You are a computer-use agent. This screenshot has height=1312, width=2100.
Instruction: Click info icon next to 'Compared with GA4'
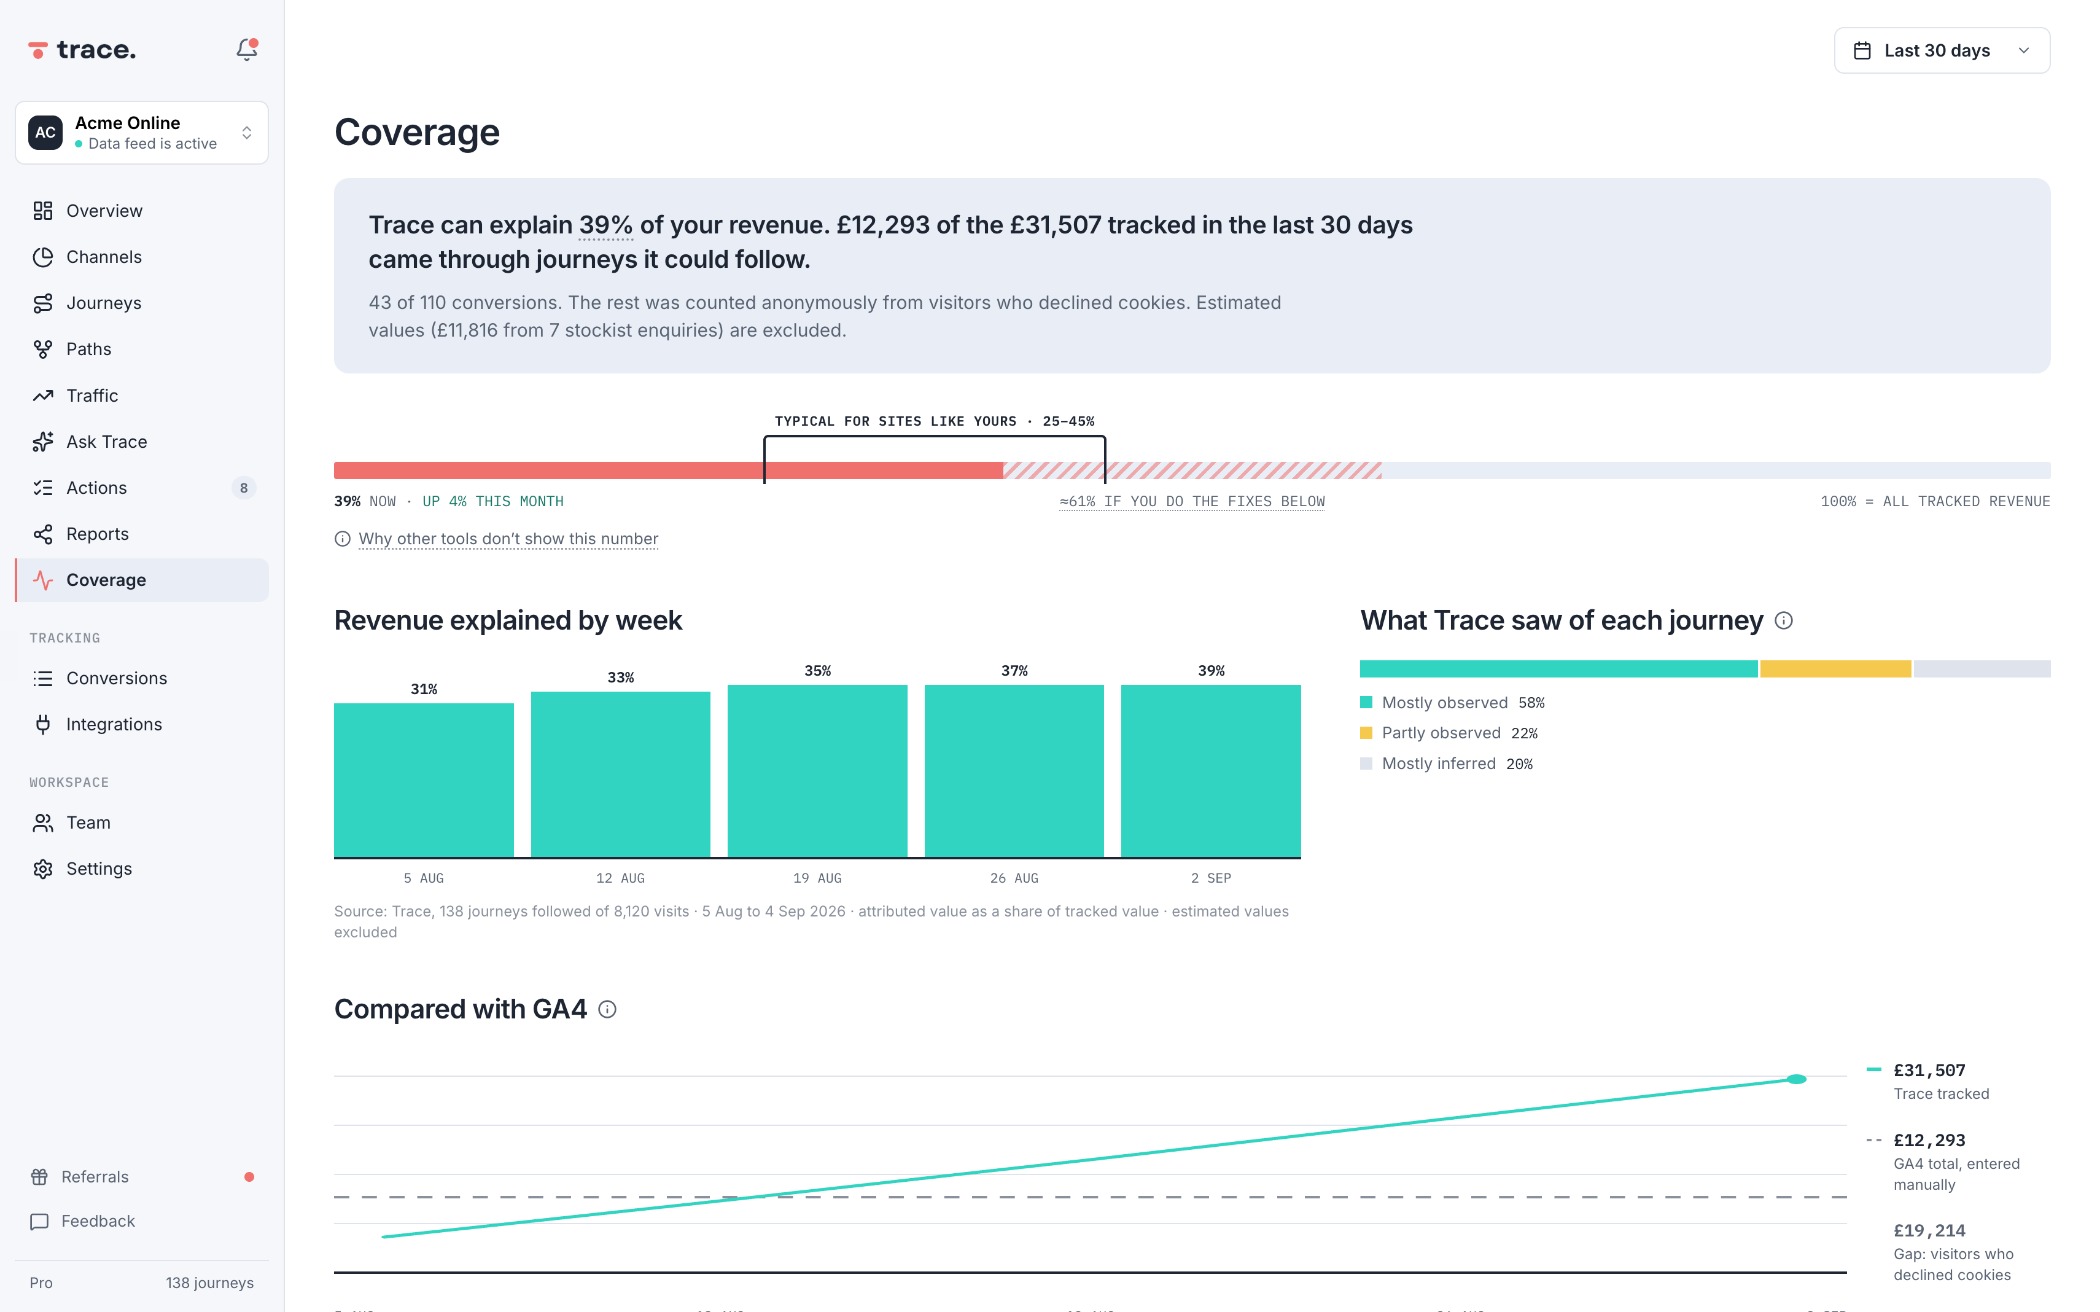(x=607, y=1010)
